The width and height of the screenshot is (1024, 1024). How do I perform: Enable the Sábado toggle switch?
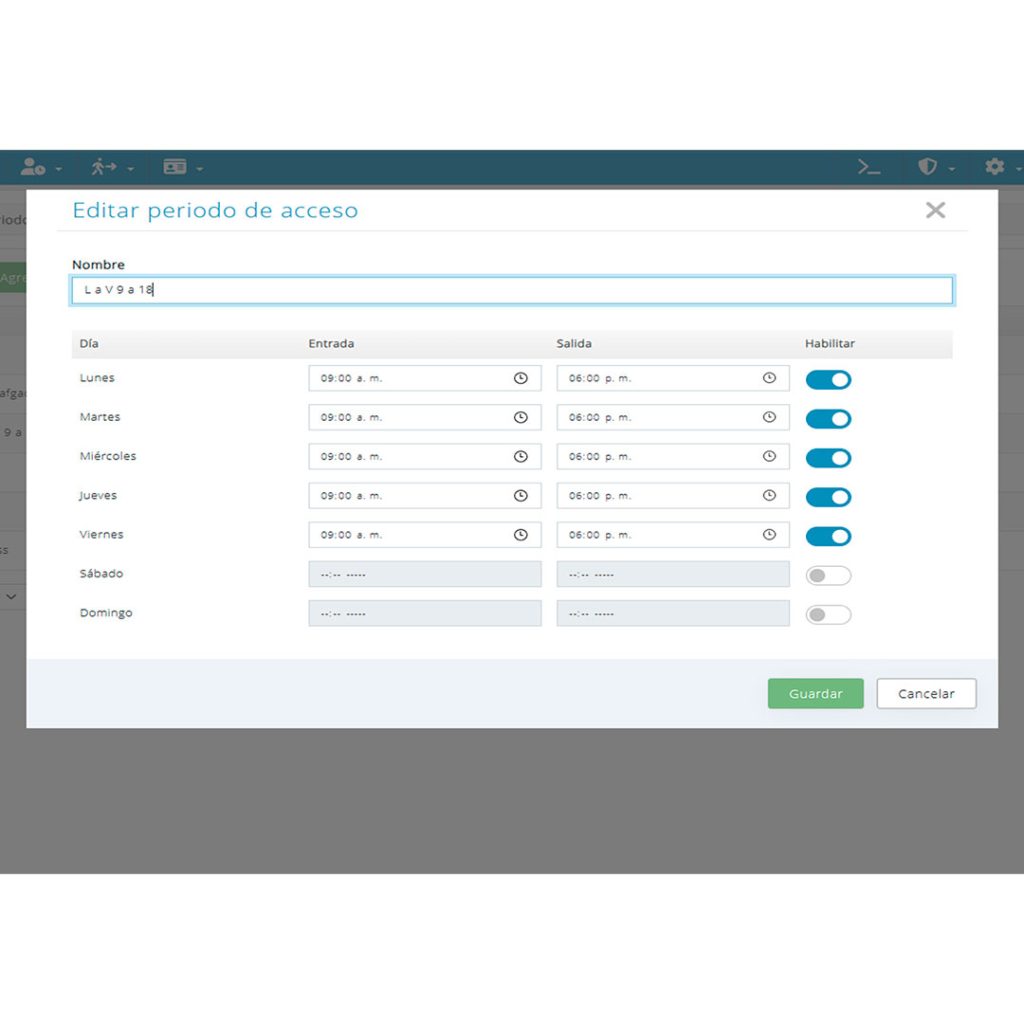click(x=828, y=575)
